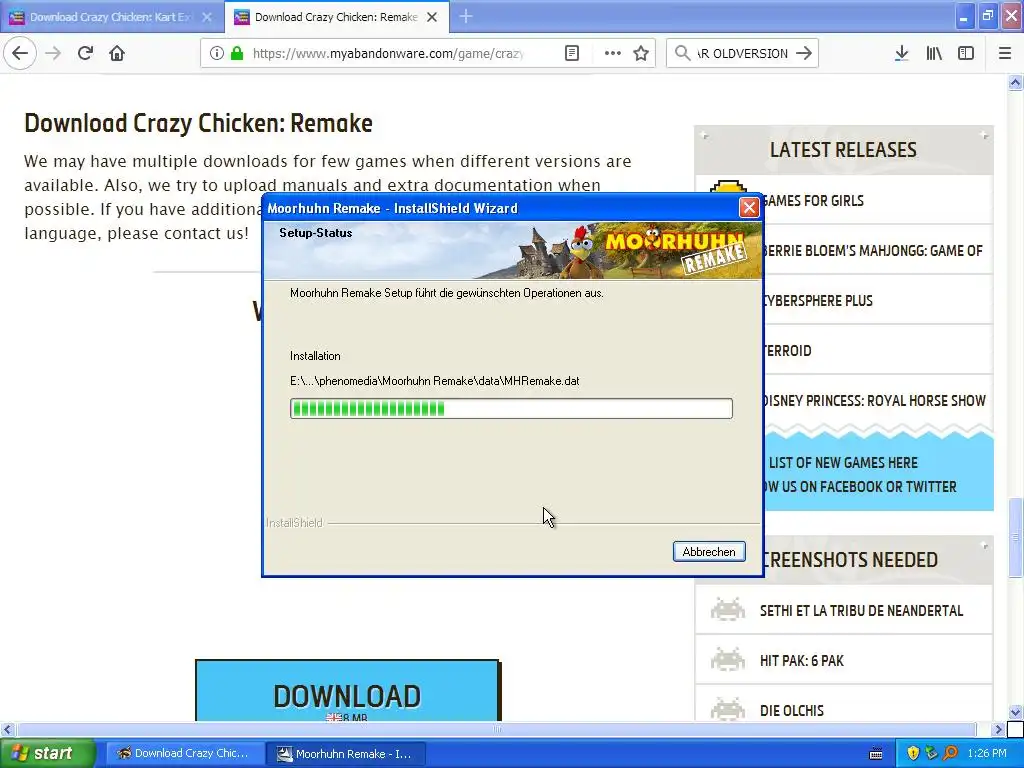Open the Firefox hamburger menu
1024x768 pixels.
[x=1005, y=53]
